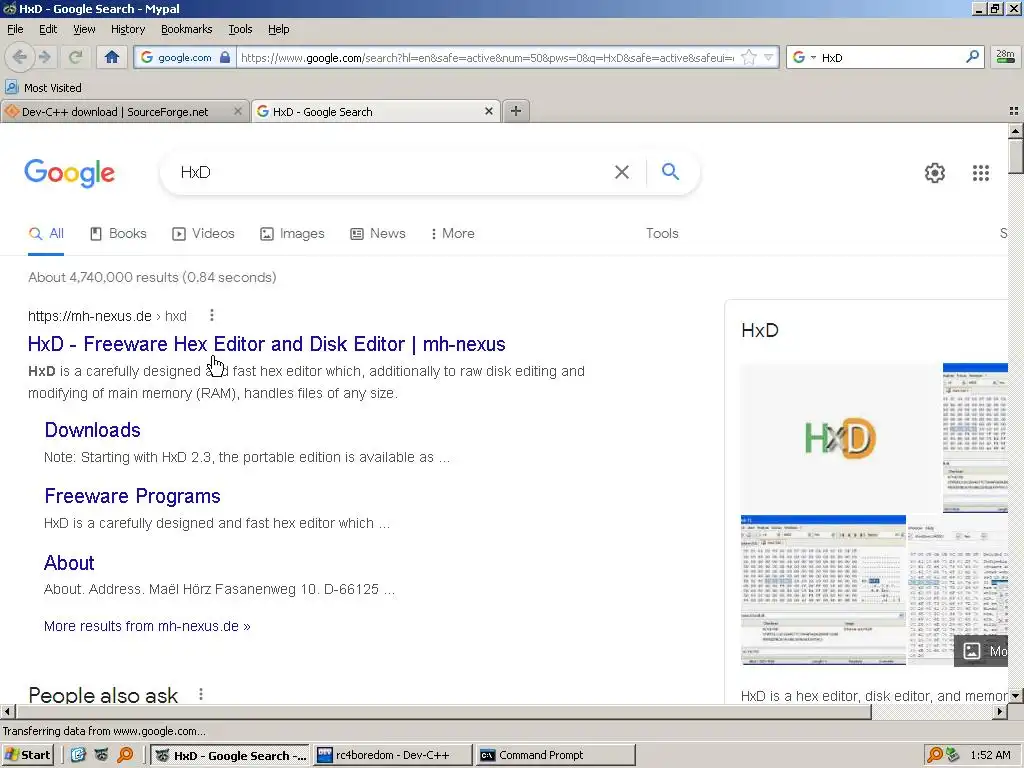Open the View menu
The height and width of the screenshot is (768, 1024).
(x=84, y=29)
